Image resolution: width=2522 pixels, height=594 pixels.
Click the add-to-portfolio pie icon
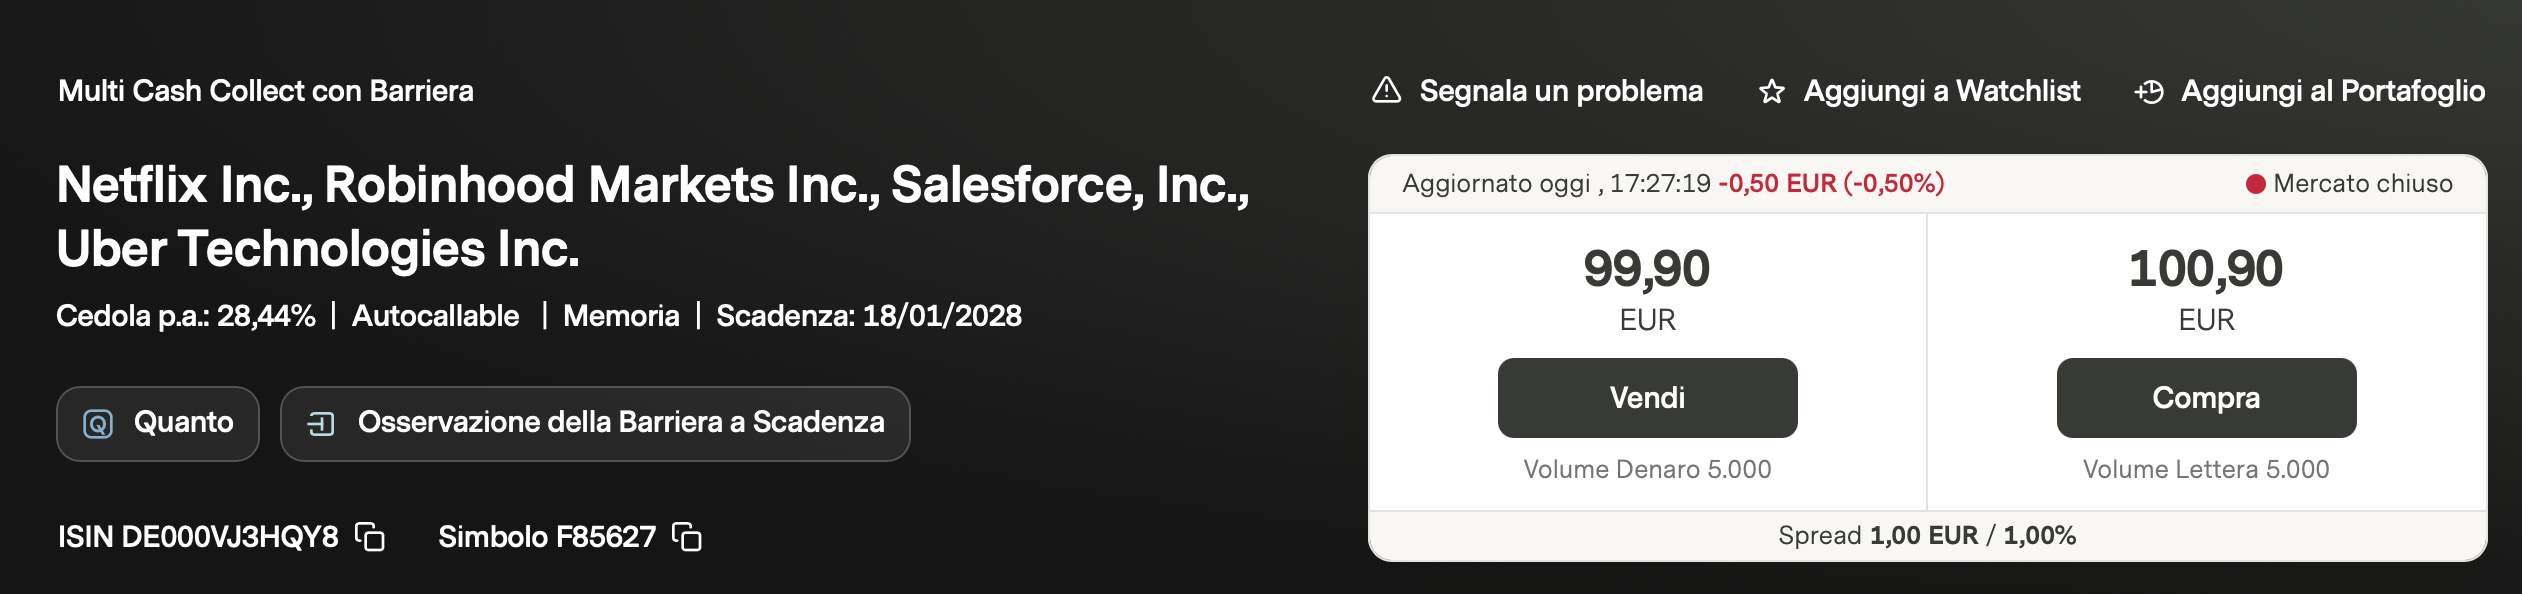(x=2149, y=92)
